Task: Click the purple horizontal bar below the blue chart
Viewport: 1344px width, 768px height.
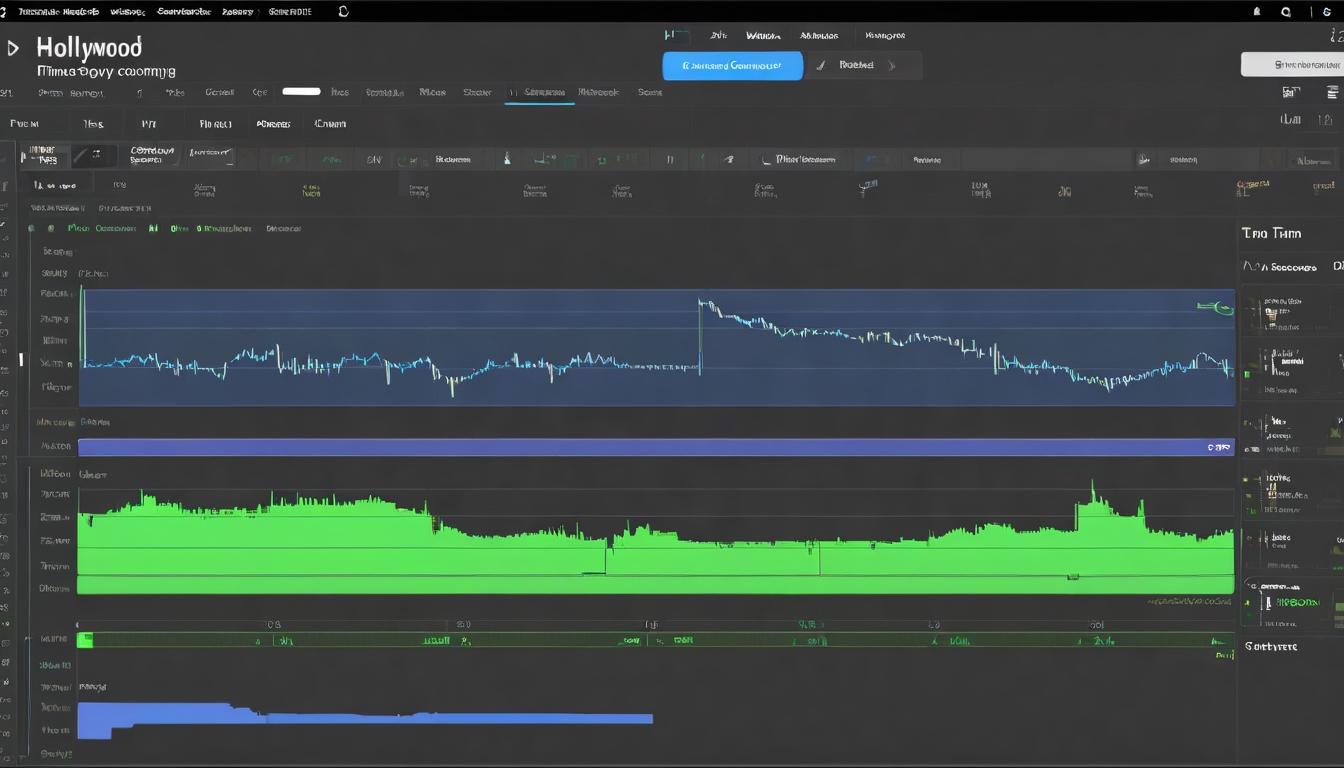Action: (656, 448)
